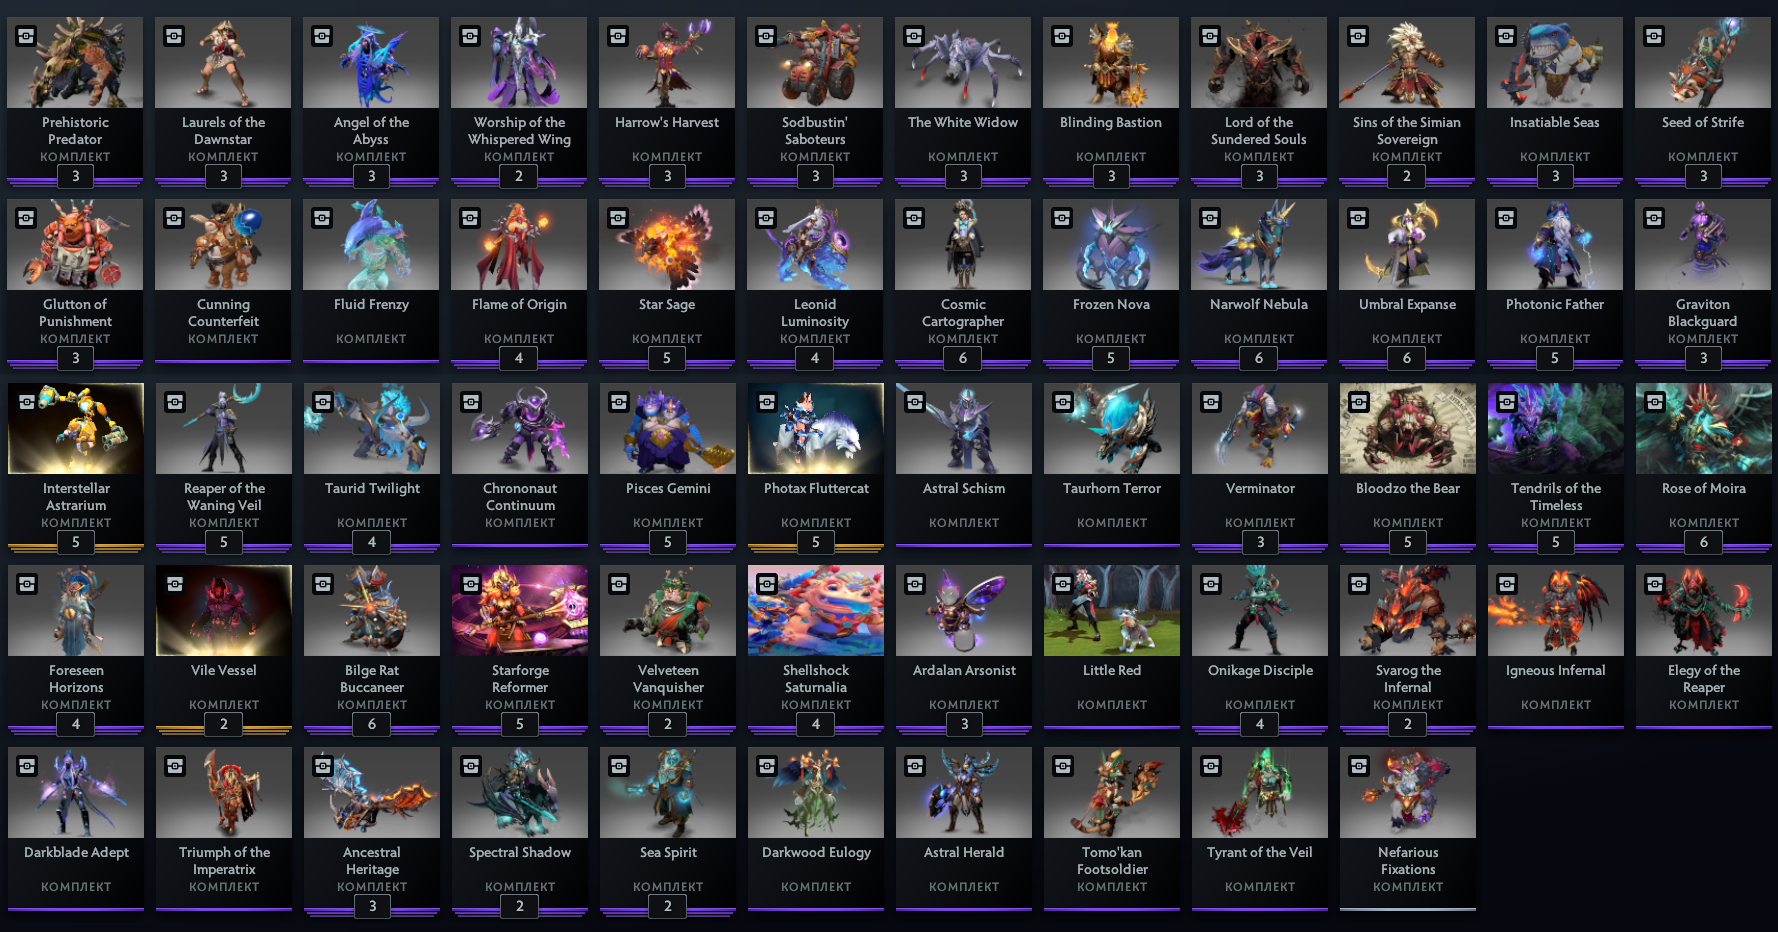Click bundle icon on The White Widow
The width and height of the screenshot is (1778, 932).
click(915, 37)
